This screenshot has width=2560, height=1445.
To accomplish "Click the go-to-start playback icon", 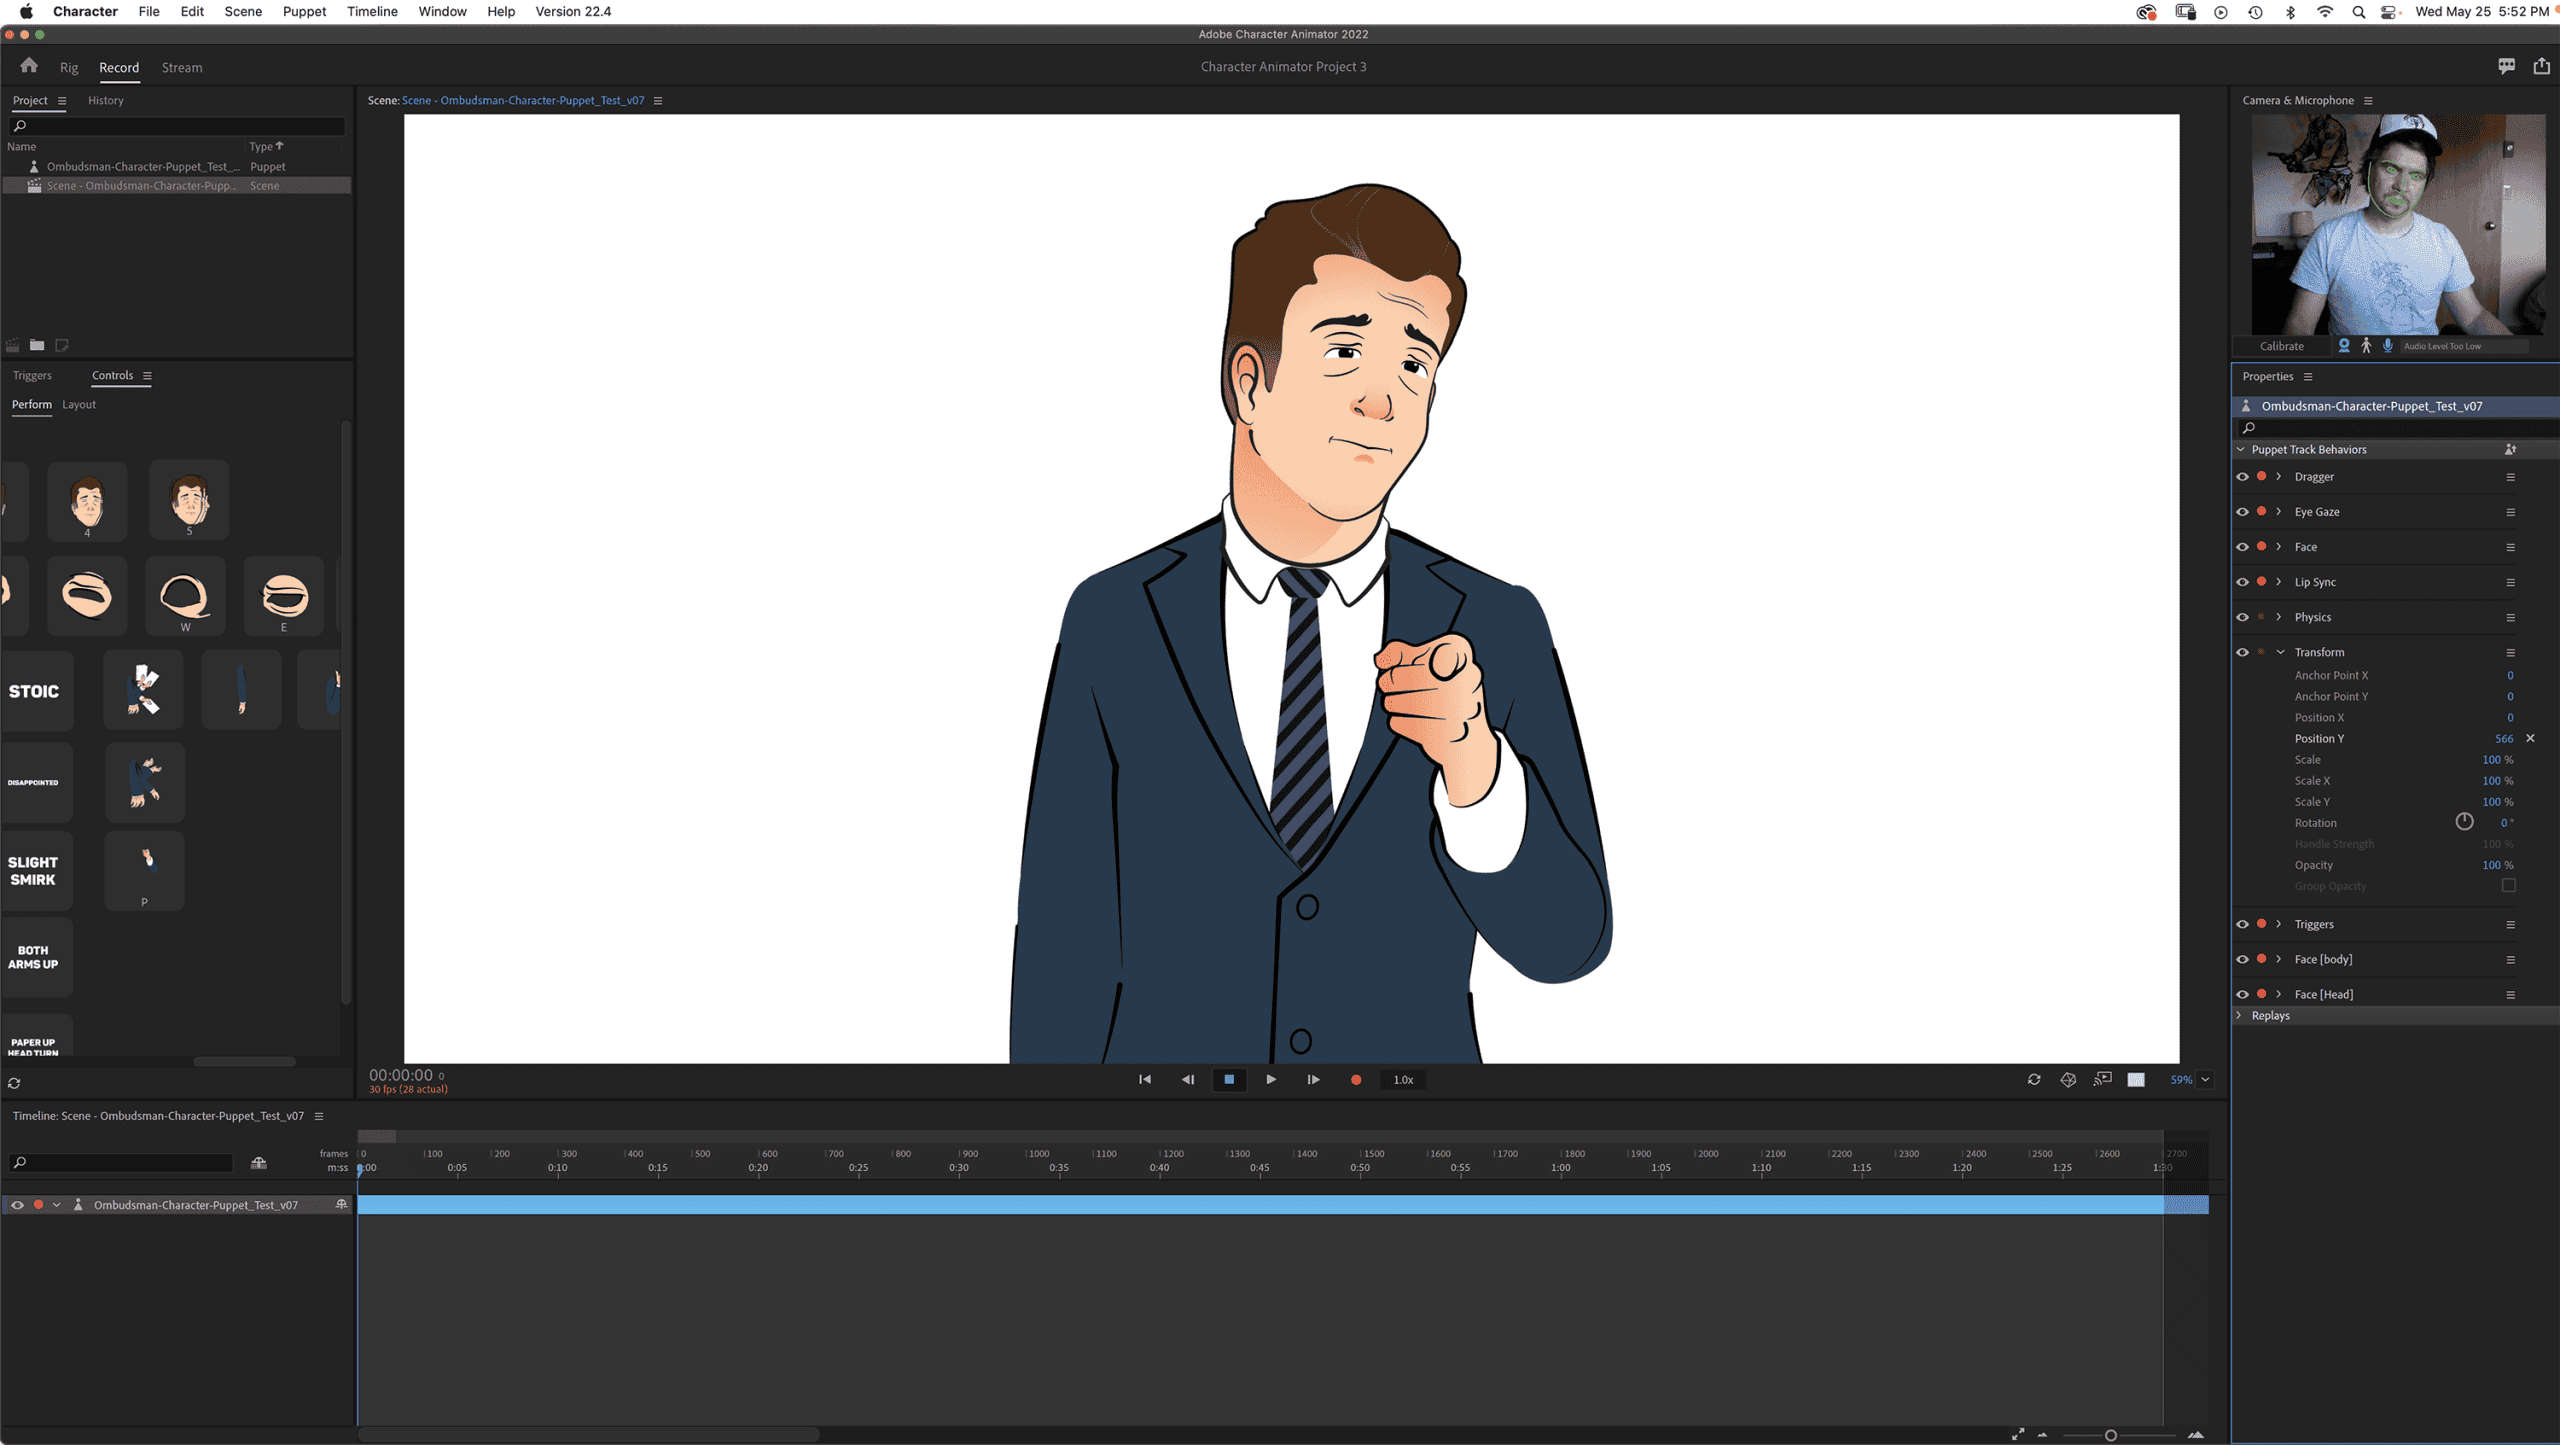I will point(1145,1079).
